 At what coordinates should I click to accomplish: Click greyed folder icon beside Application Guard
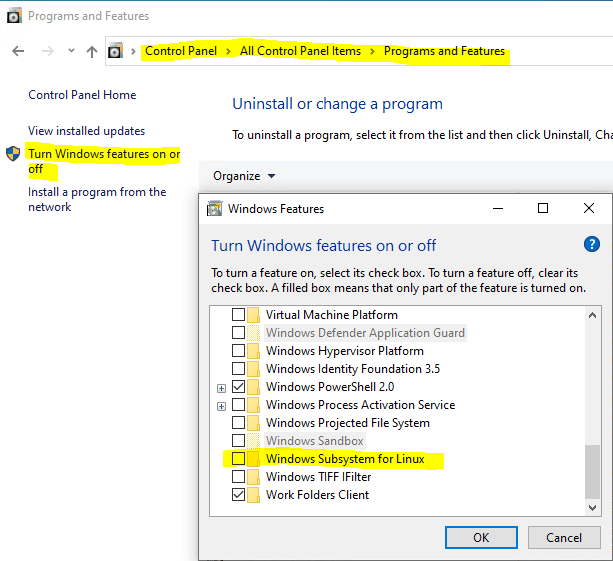point(253,333)
